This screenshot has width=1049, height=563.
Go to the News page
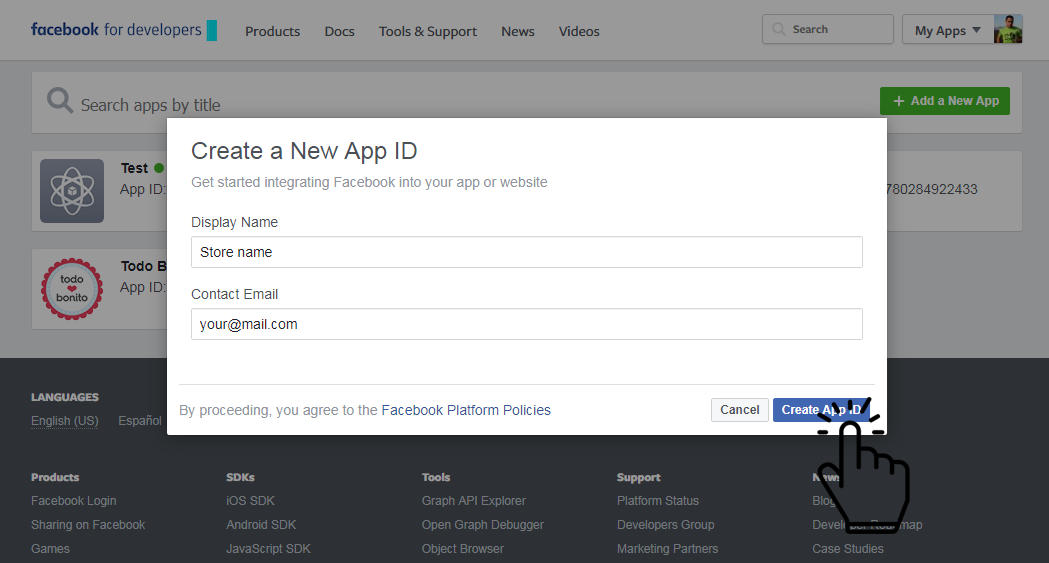coord(517,31)
